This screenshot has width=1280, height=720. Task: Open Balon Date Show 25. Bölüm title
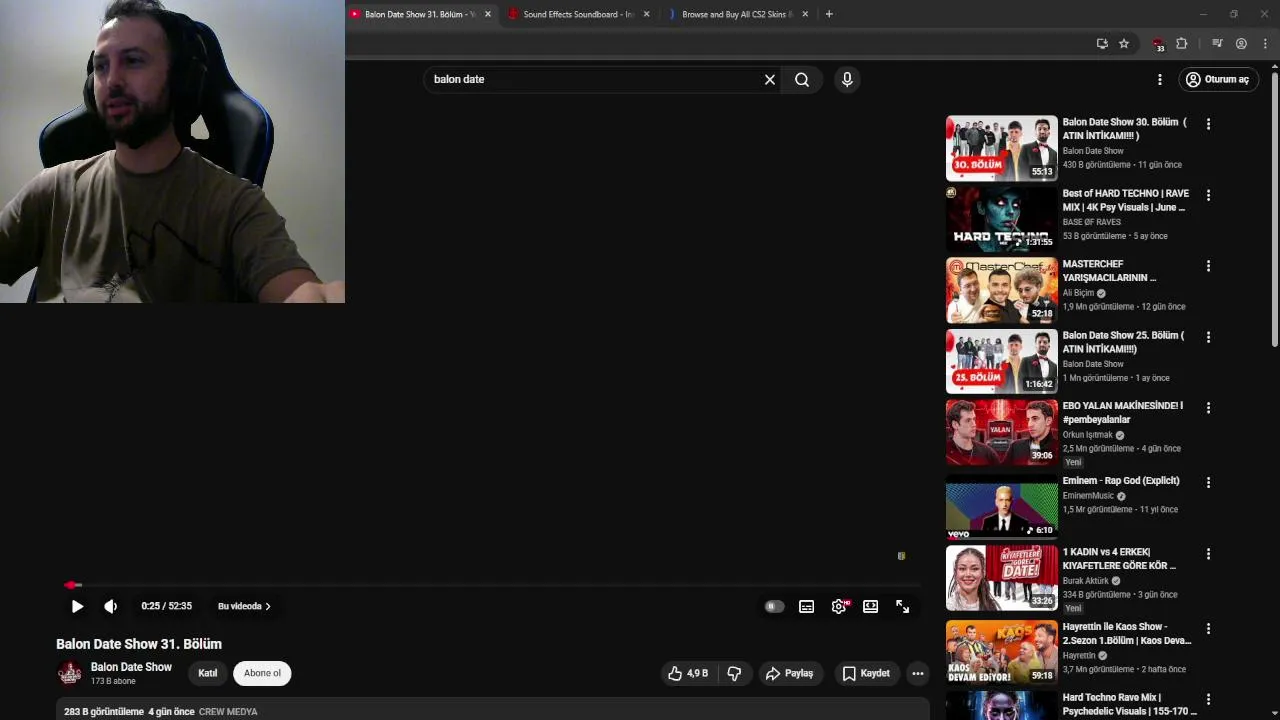(x=1124, y=342)
